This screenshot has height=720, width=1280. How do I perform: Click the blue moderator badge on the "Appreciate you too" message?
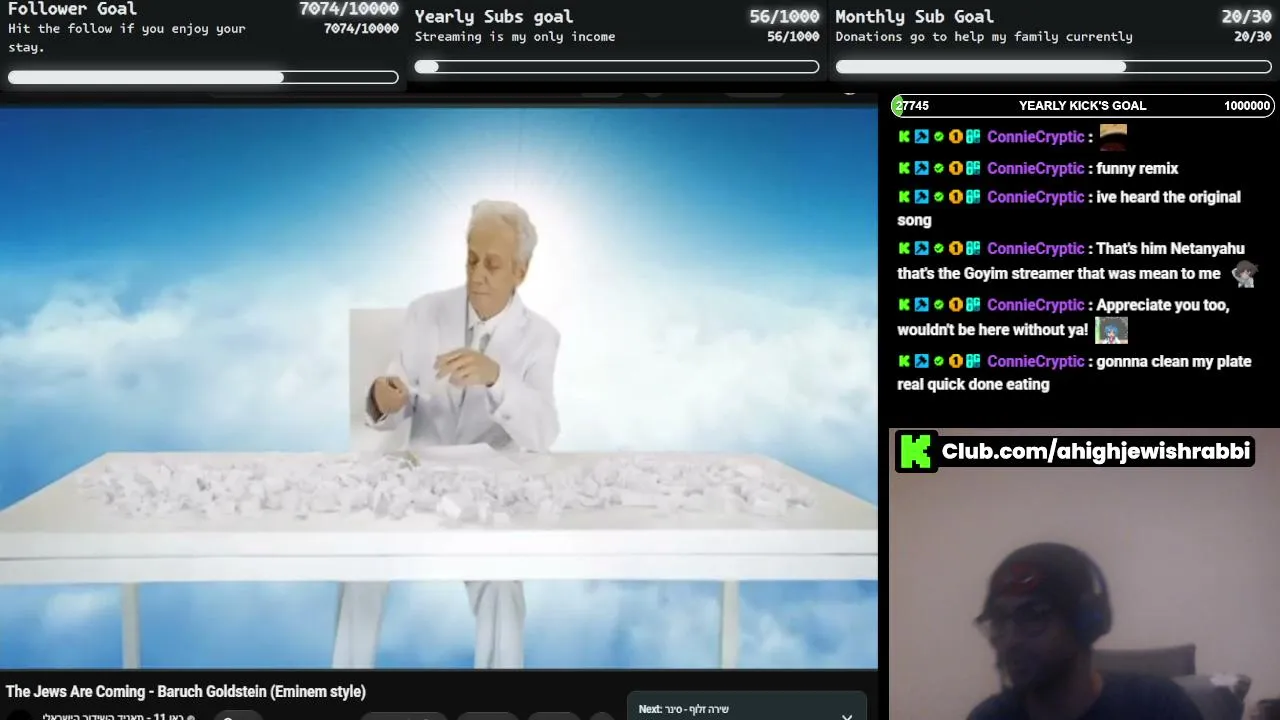921,305
